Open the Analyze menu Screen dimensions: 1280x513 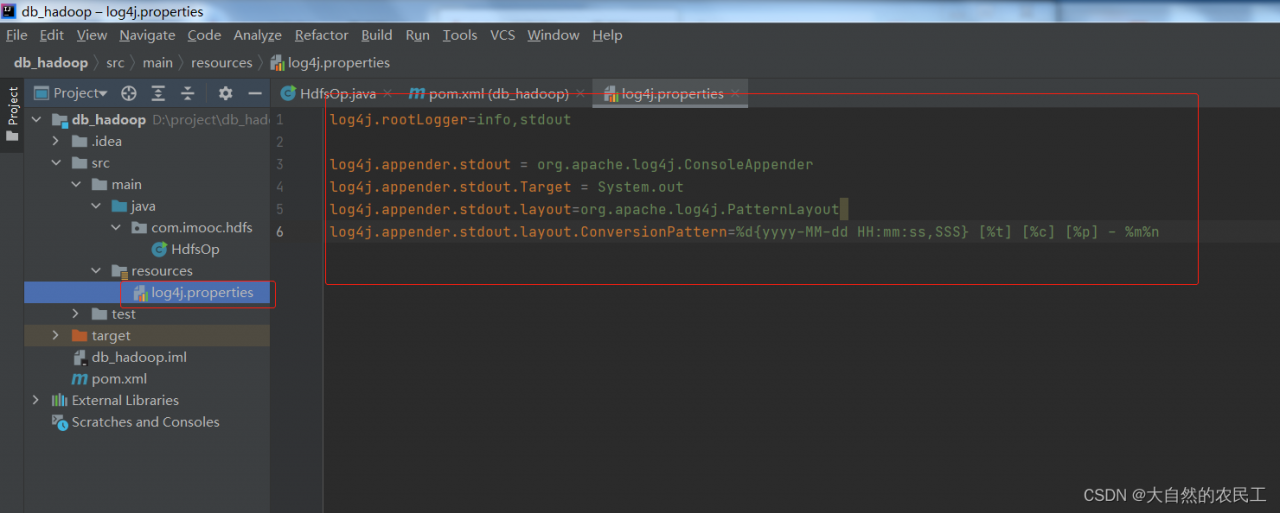pyautogui.click(x=258, y=35)
